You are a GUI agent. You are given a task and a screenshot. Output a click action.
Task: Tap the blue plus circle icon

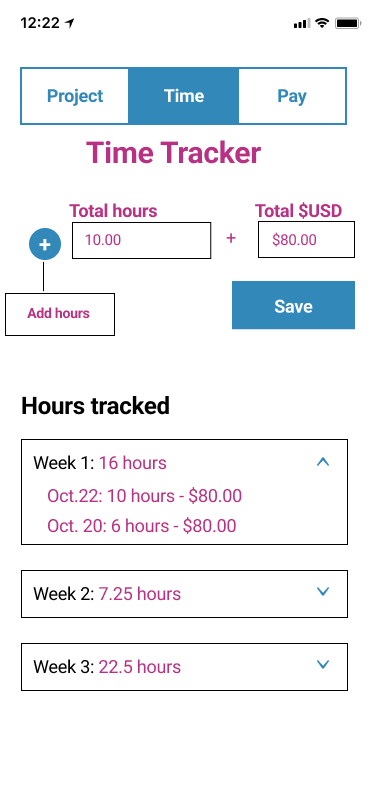coord(45,244)
